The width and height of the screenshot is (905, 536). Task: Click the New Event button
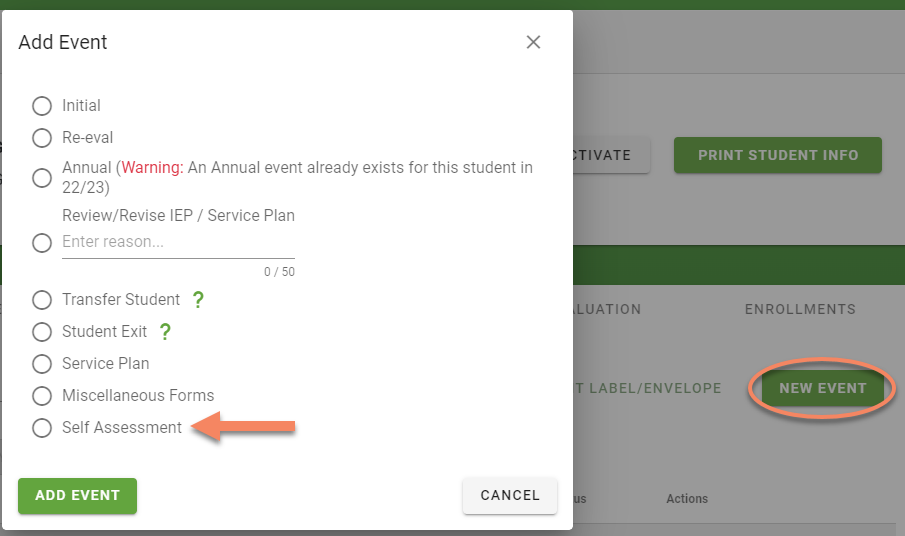[822, 388]
